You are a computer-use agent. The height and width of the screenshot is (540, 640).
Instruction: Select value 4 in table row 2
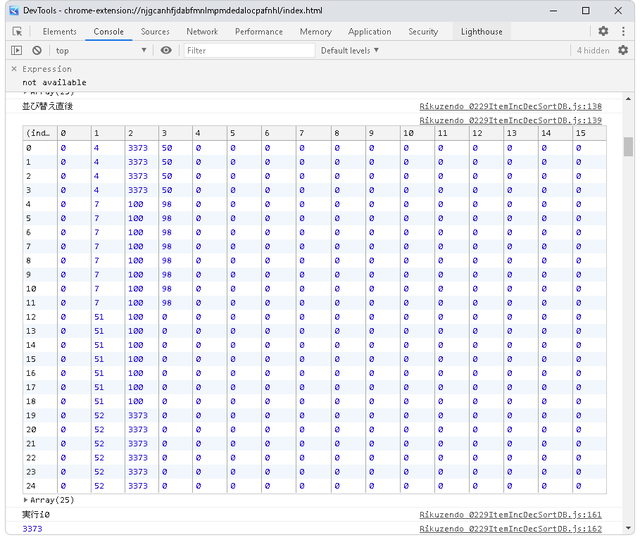(x=96, y=176)
